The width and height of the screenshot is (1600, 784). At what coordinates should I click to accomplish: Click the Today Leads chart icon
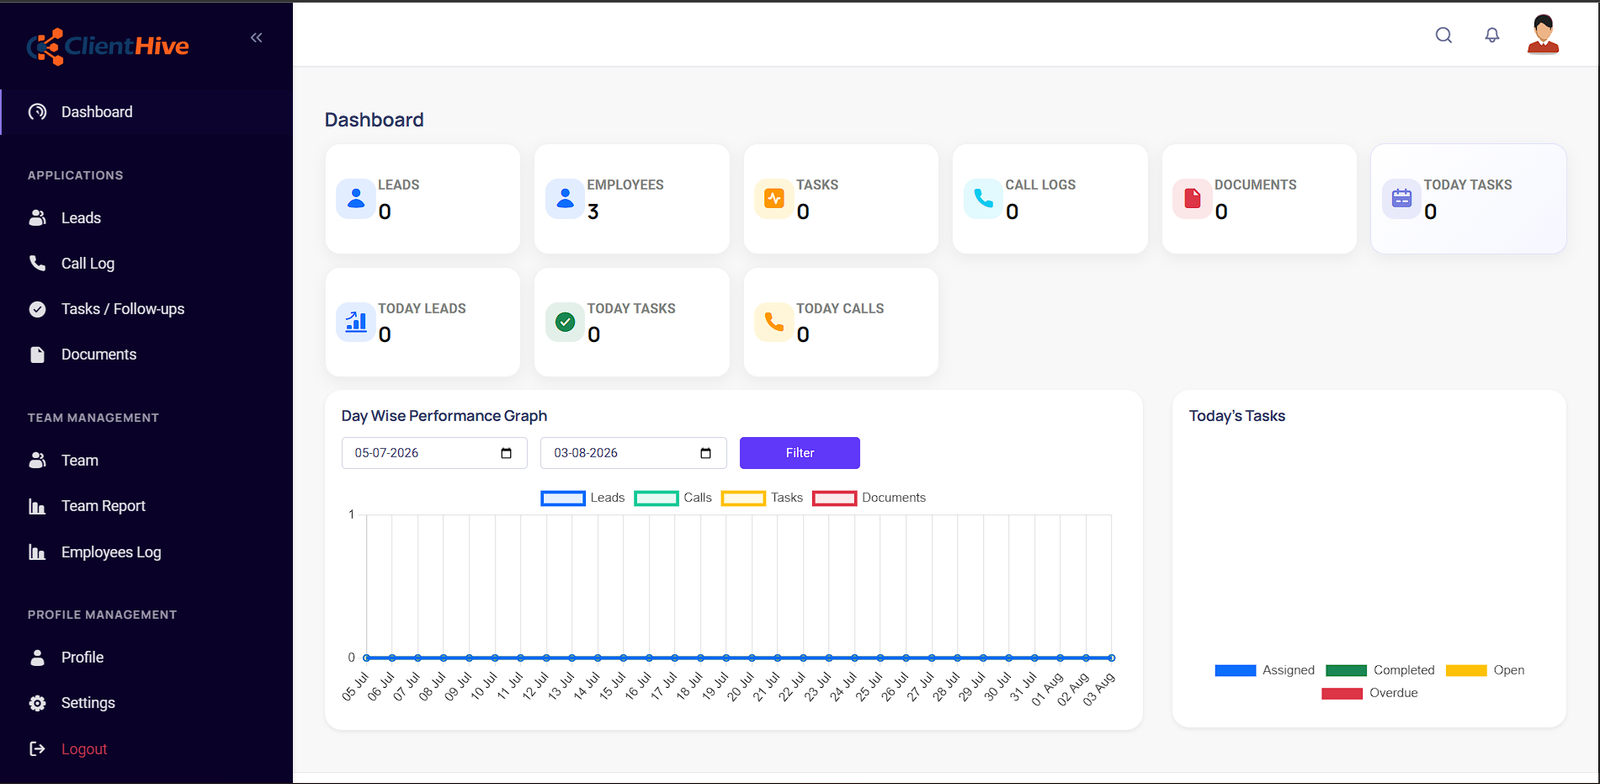point(356,322)
